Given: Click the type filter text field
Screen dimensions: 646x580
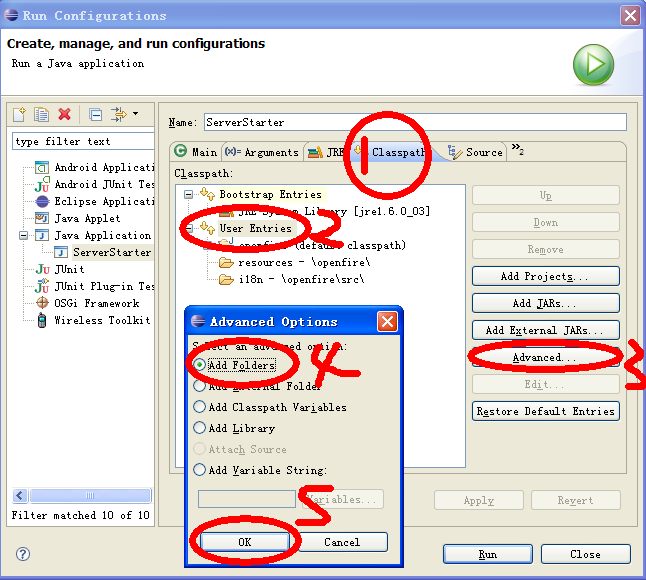Looking at the screenshot, I should [x=83, y=141].
